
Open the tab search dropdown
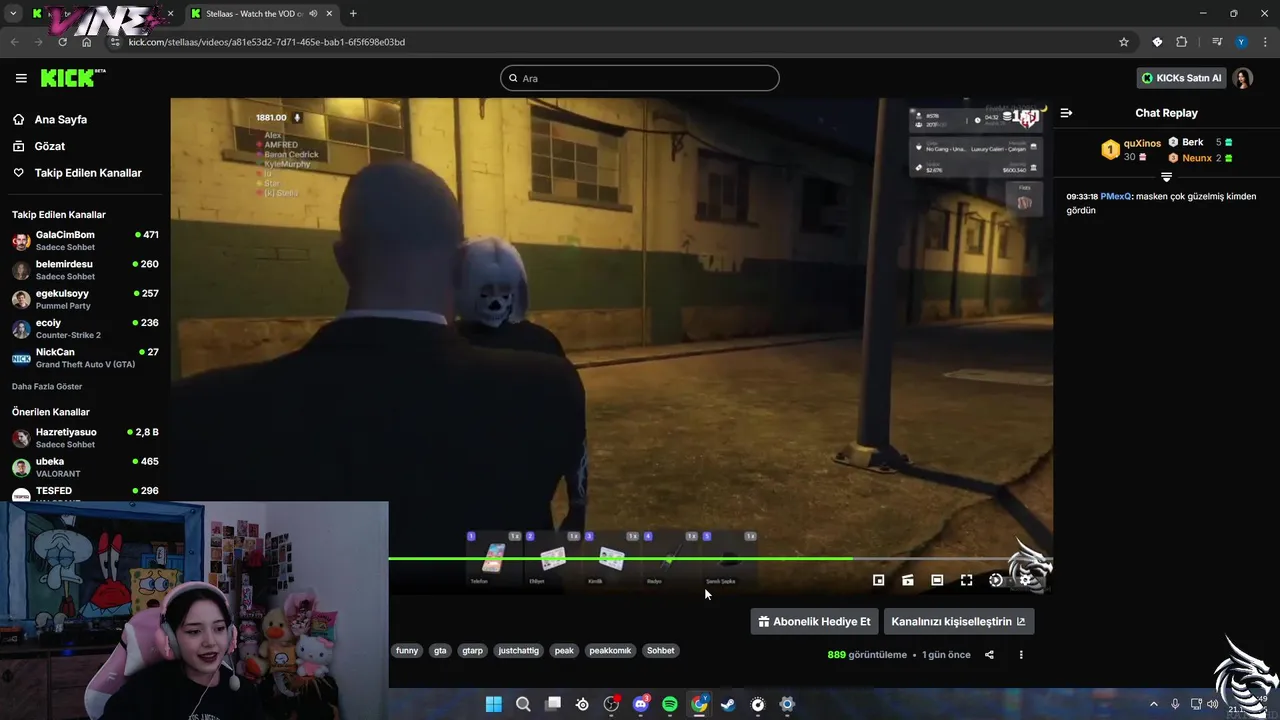pos(13,14)
